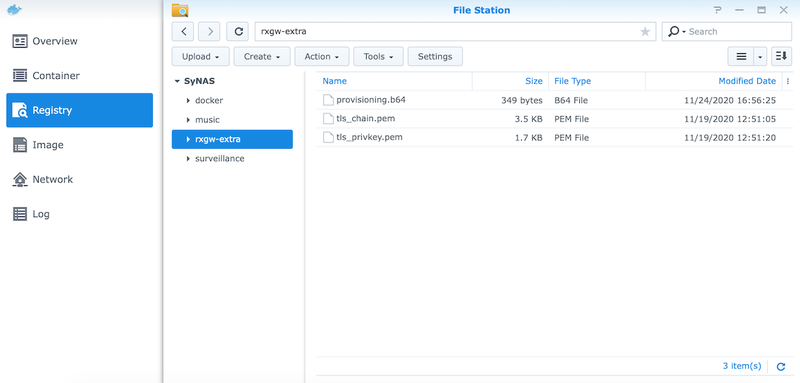Screen dimensions: 800x383
Task: Open File Station Settings
Action: (435, 57)
